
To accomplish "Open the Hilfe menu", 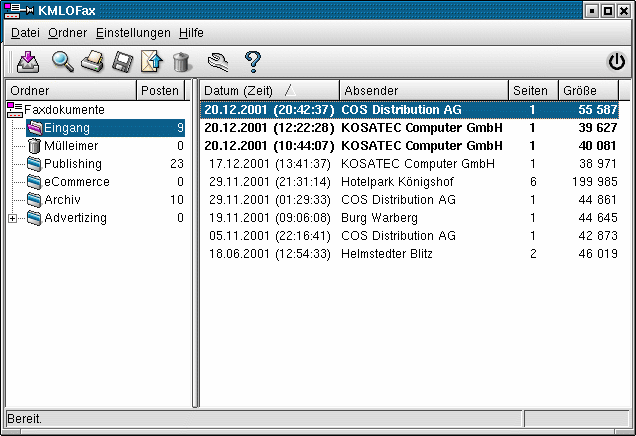I will click(191, 33).
